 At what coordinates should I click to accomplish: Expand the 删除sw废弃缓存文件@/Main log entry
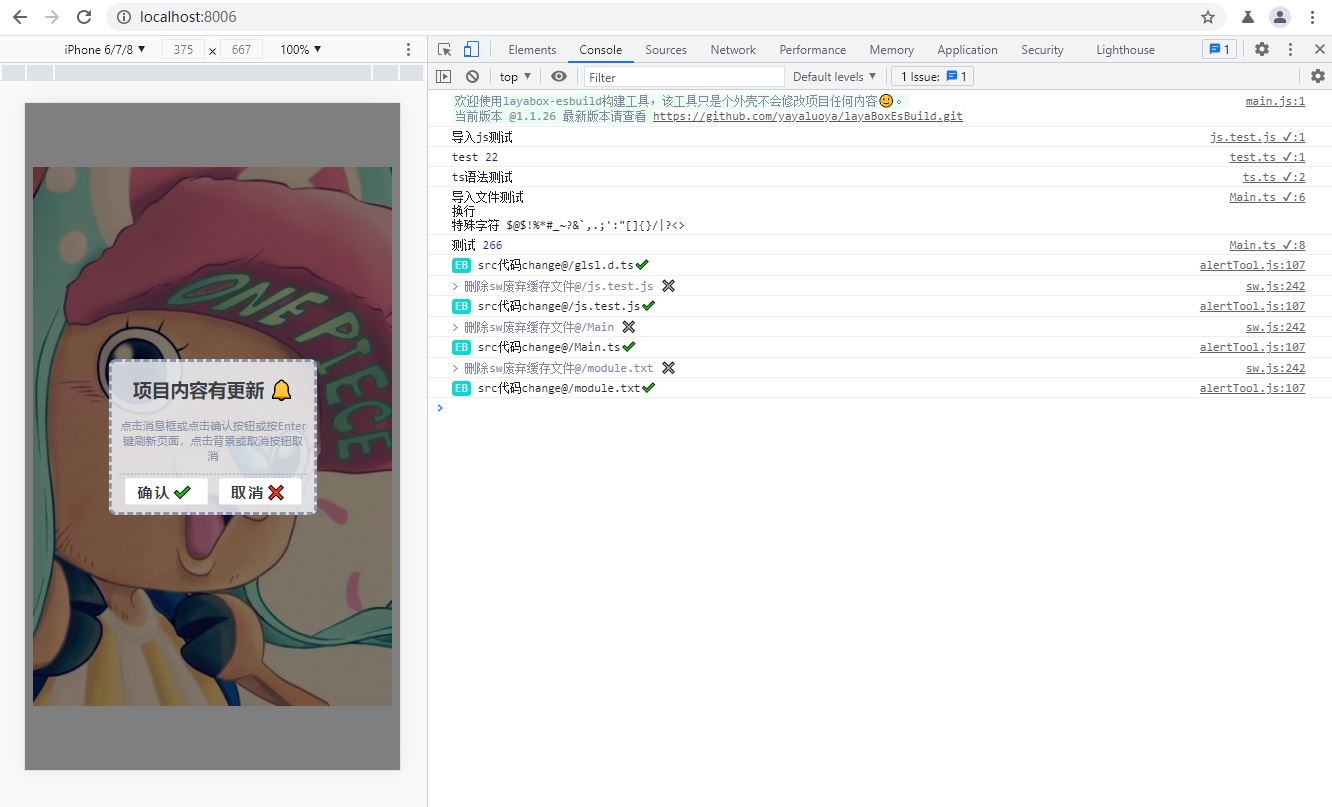click(x=456, y=327)
